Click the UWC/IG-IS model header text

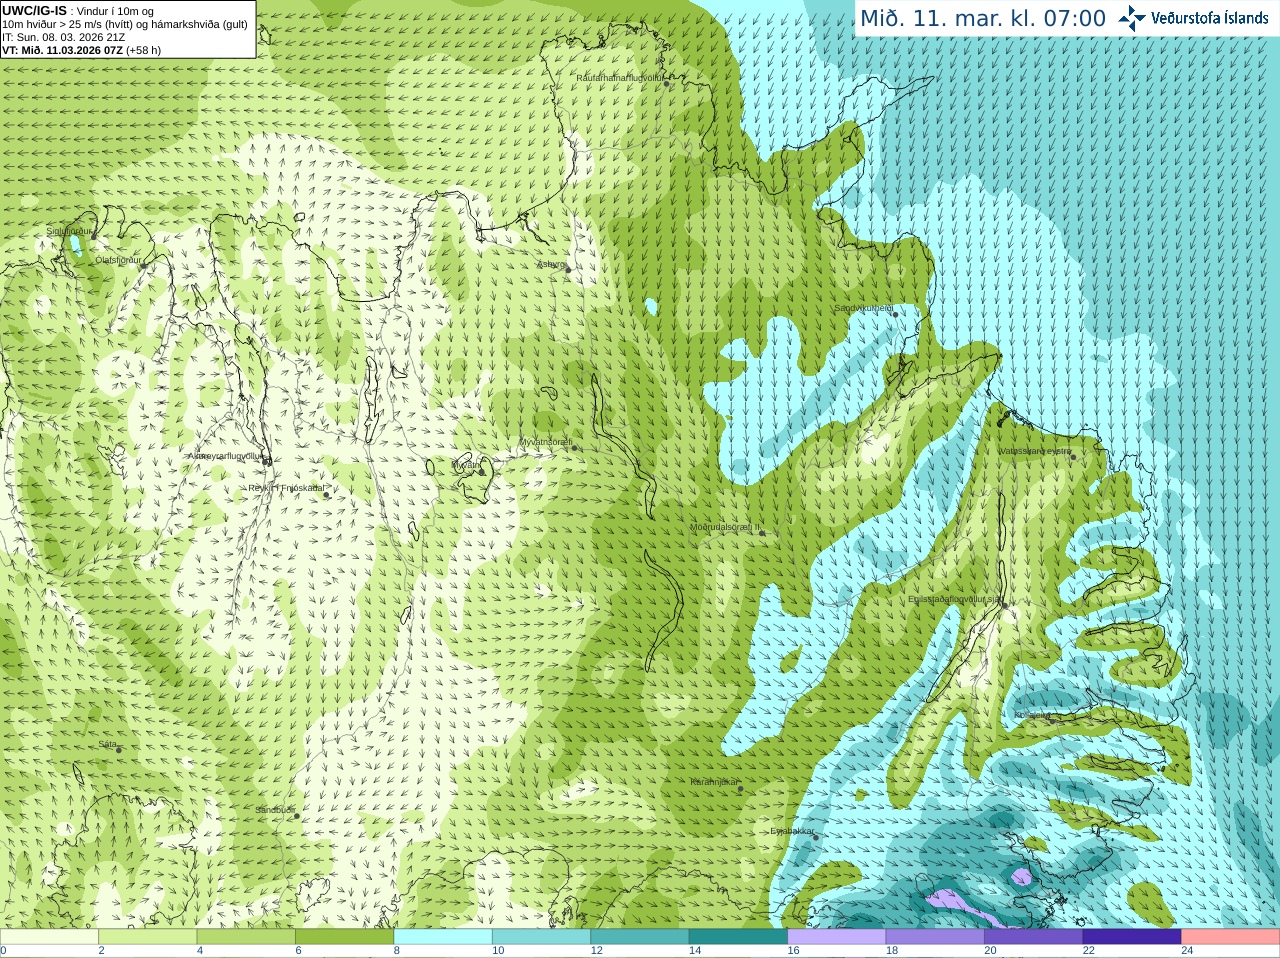35,10
